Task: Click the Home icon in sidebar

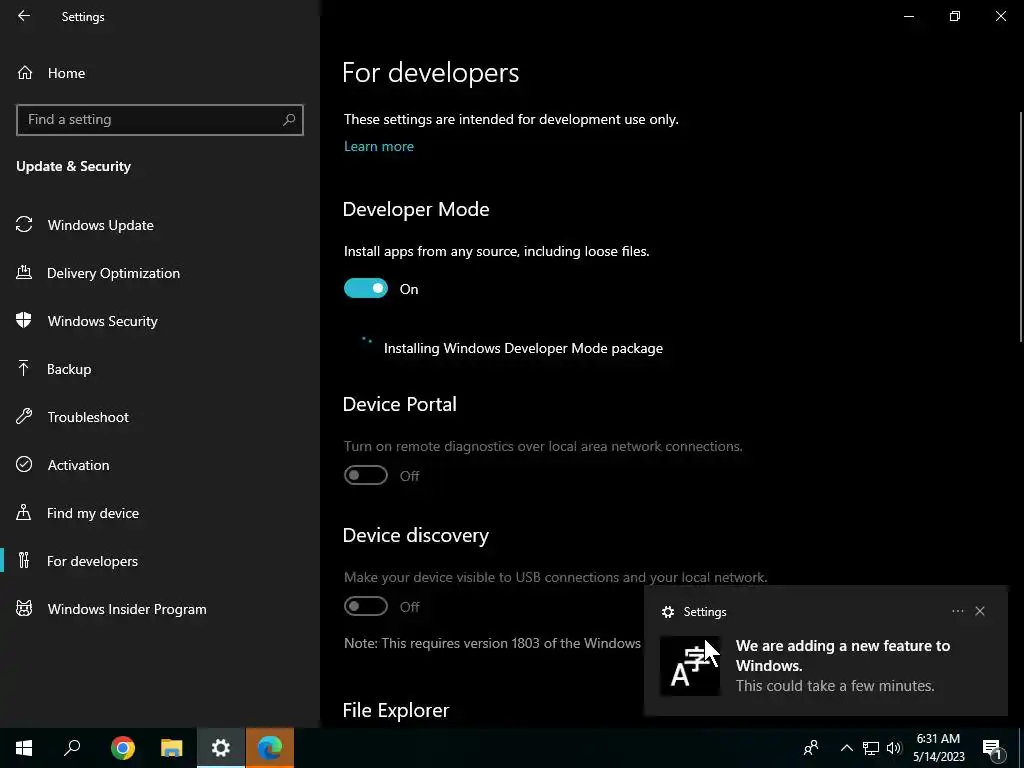Action: pyautogui.click(x=25, y=72)
